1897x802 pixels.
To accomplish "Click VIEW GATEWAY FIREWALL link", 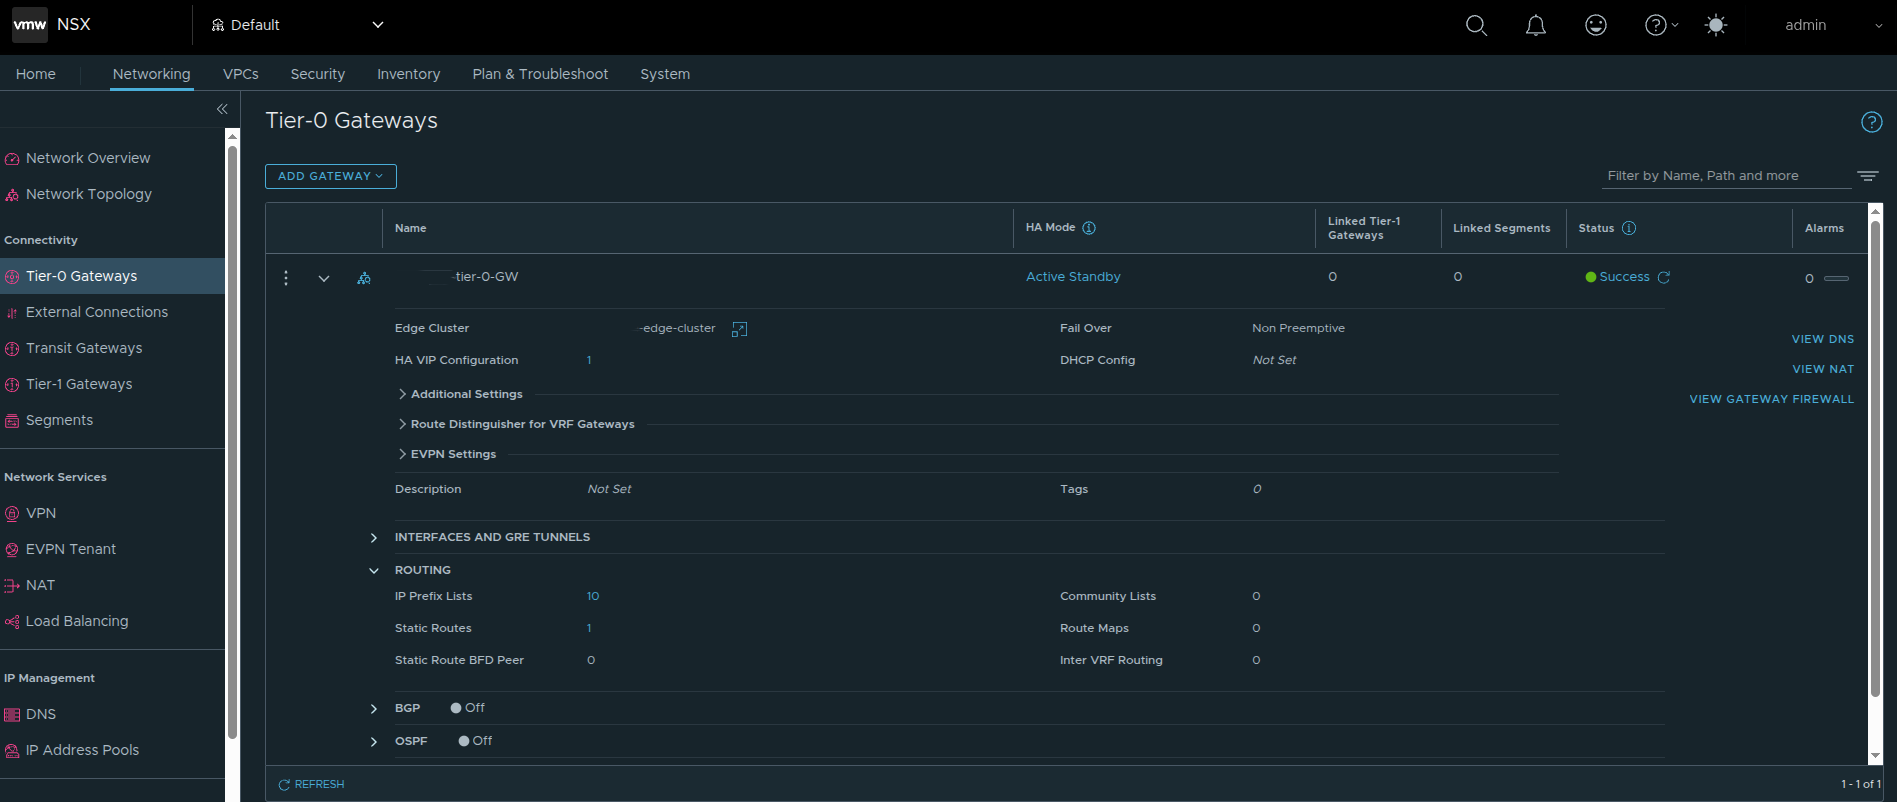I will [1772, 399].
